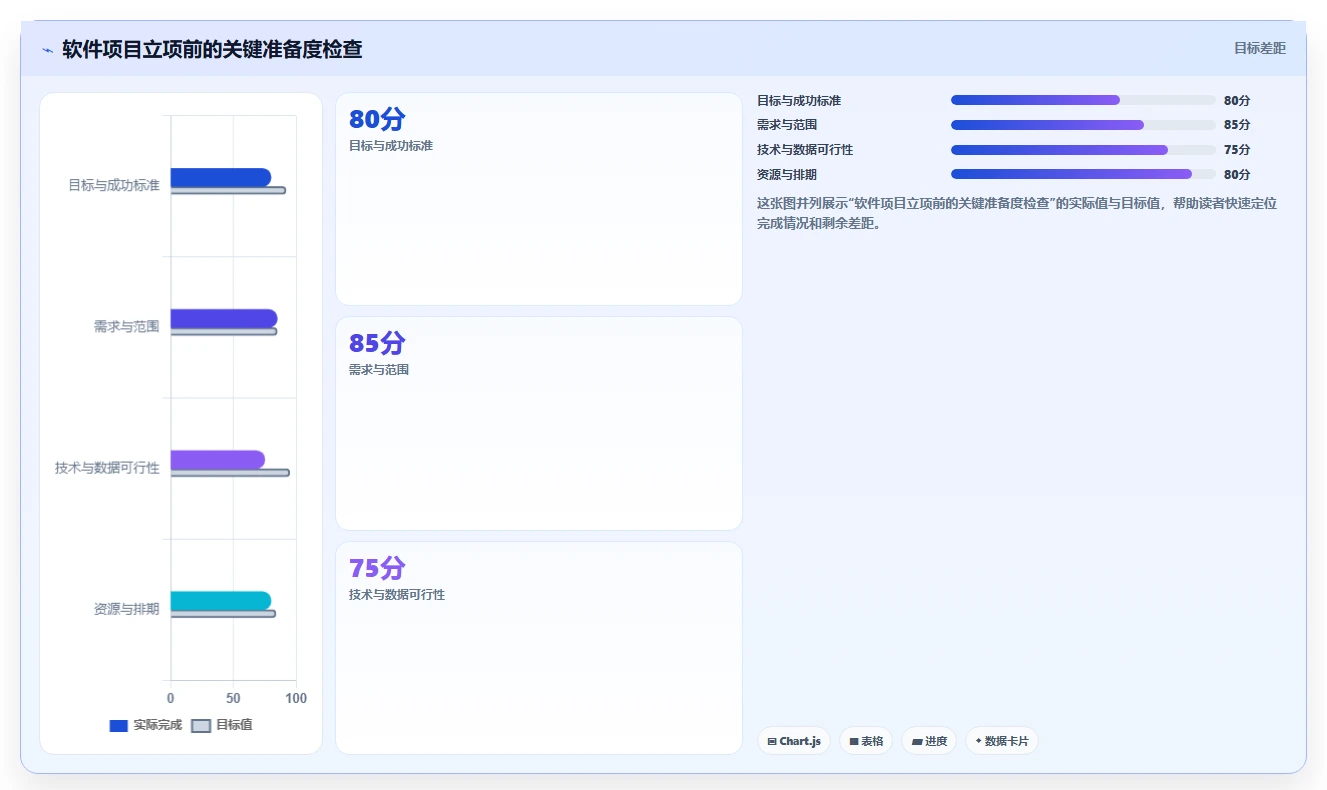Click the 资源与排期 chart axis label
The image size is (1327, 790).
coord(127,609)
